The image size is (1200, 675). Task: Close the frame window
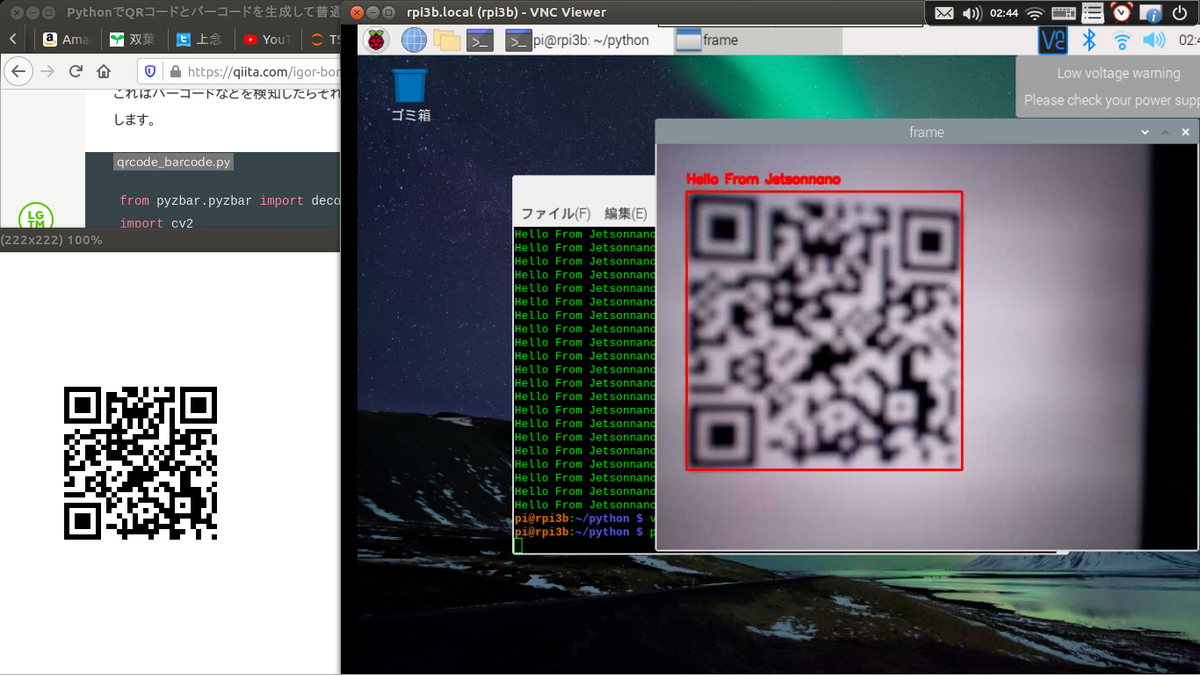coord(1186,132)
